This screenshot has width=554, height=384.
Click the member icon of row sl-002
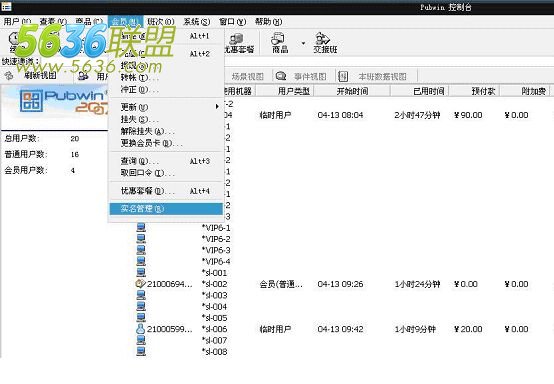pos(141,284)
